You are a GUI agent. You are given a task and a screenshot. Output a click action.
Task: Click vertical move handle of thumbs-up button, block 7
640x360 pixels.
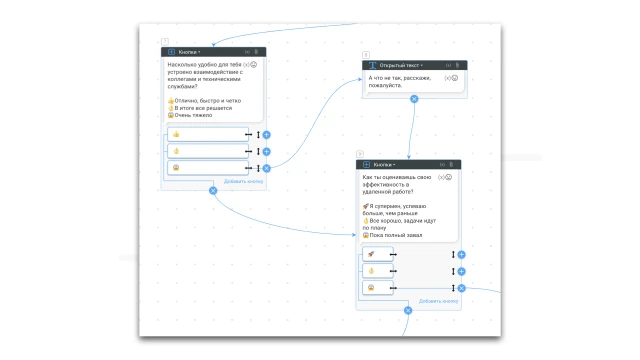[258, 134]
